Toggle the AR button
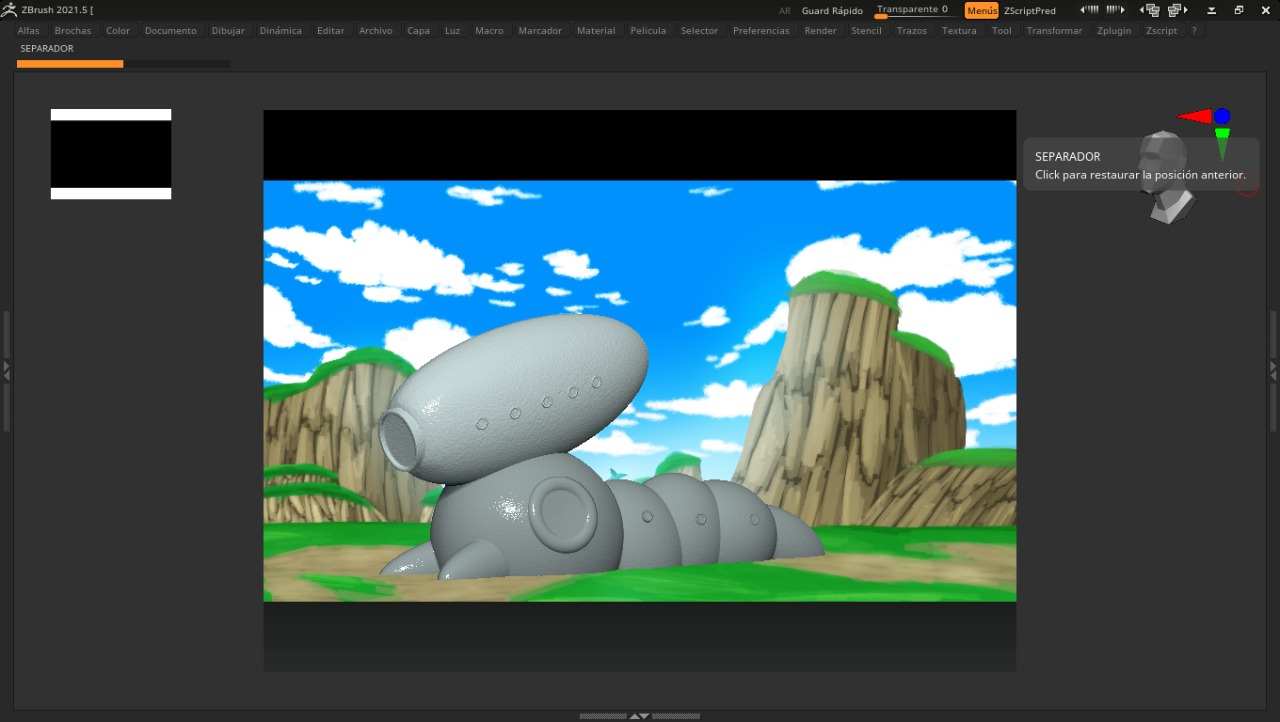 coord(784,10)
